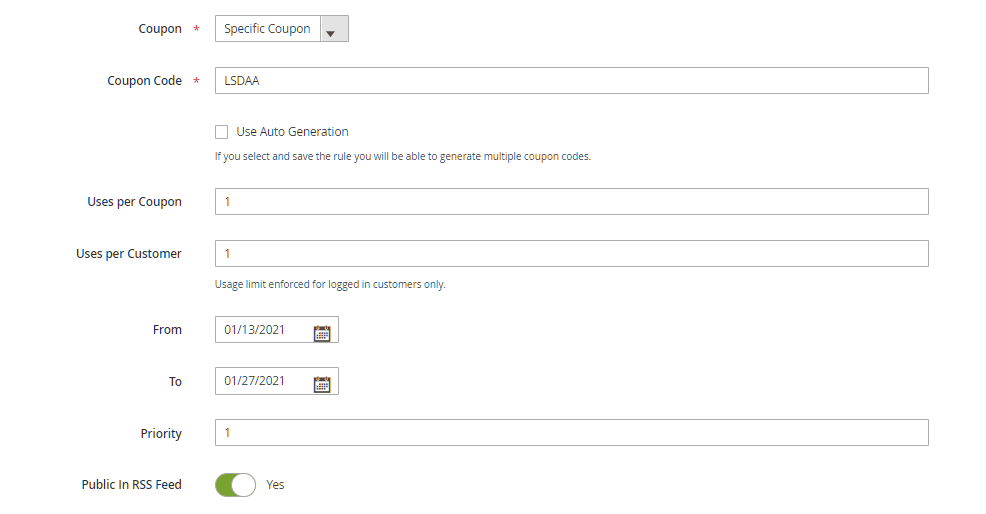This screenshot has height=514, width=986.
Task: Click the Use Auto Generation label text
Action: click(292, 132)
